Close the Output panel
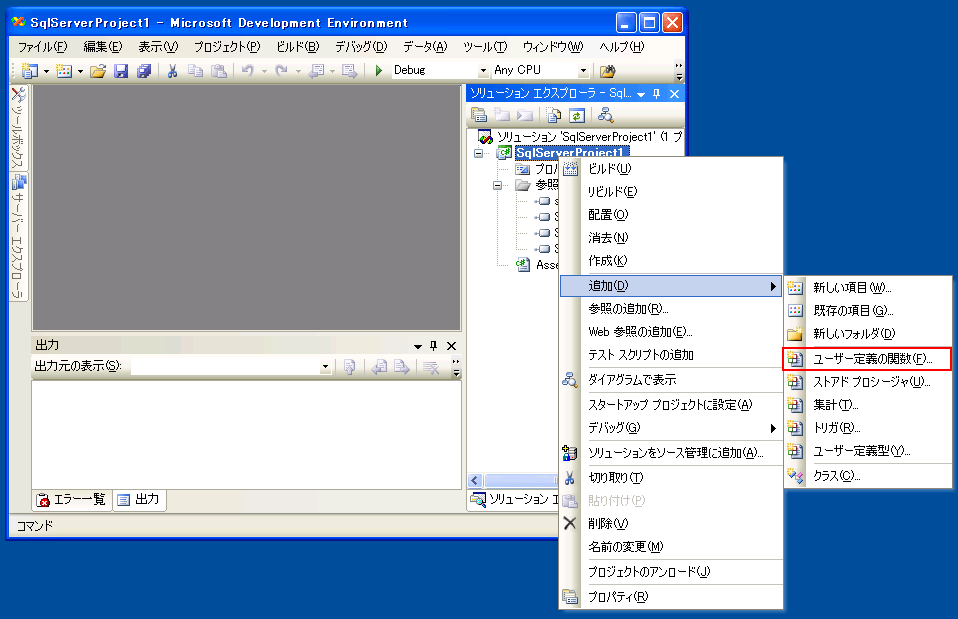The image size is (958, 619). click(452, 346)
